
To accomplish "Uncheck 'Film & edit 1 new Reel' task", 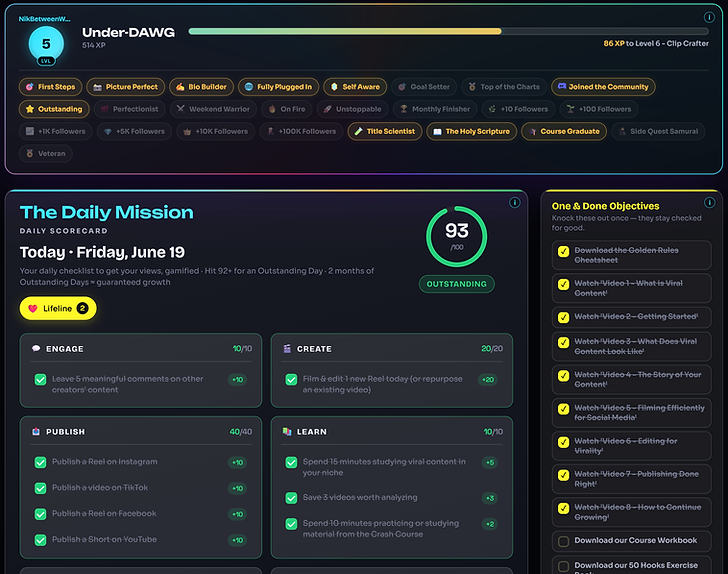I will pyautogui.click(x=291, y=379).
